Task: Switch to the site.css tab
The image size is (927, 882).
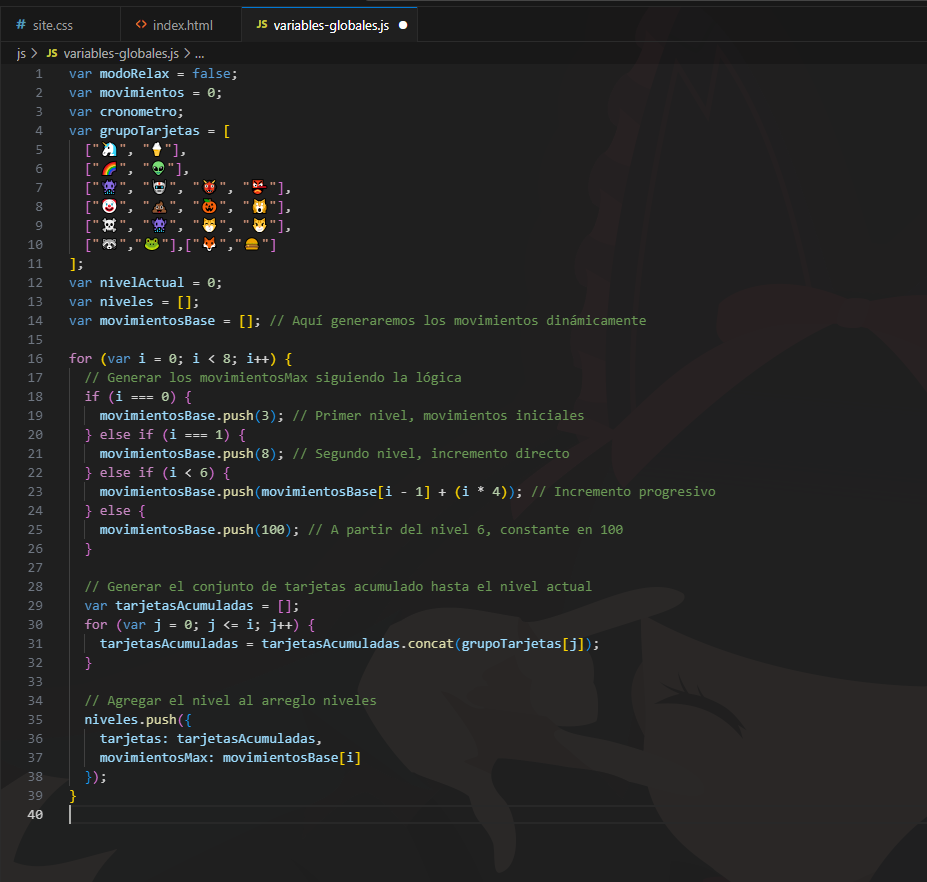Action: pyautogui.click(x=51, y=24)
